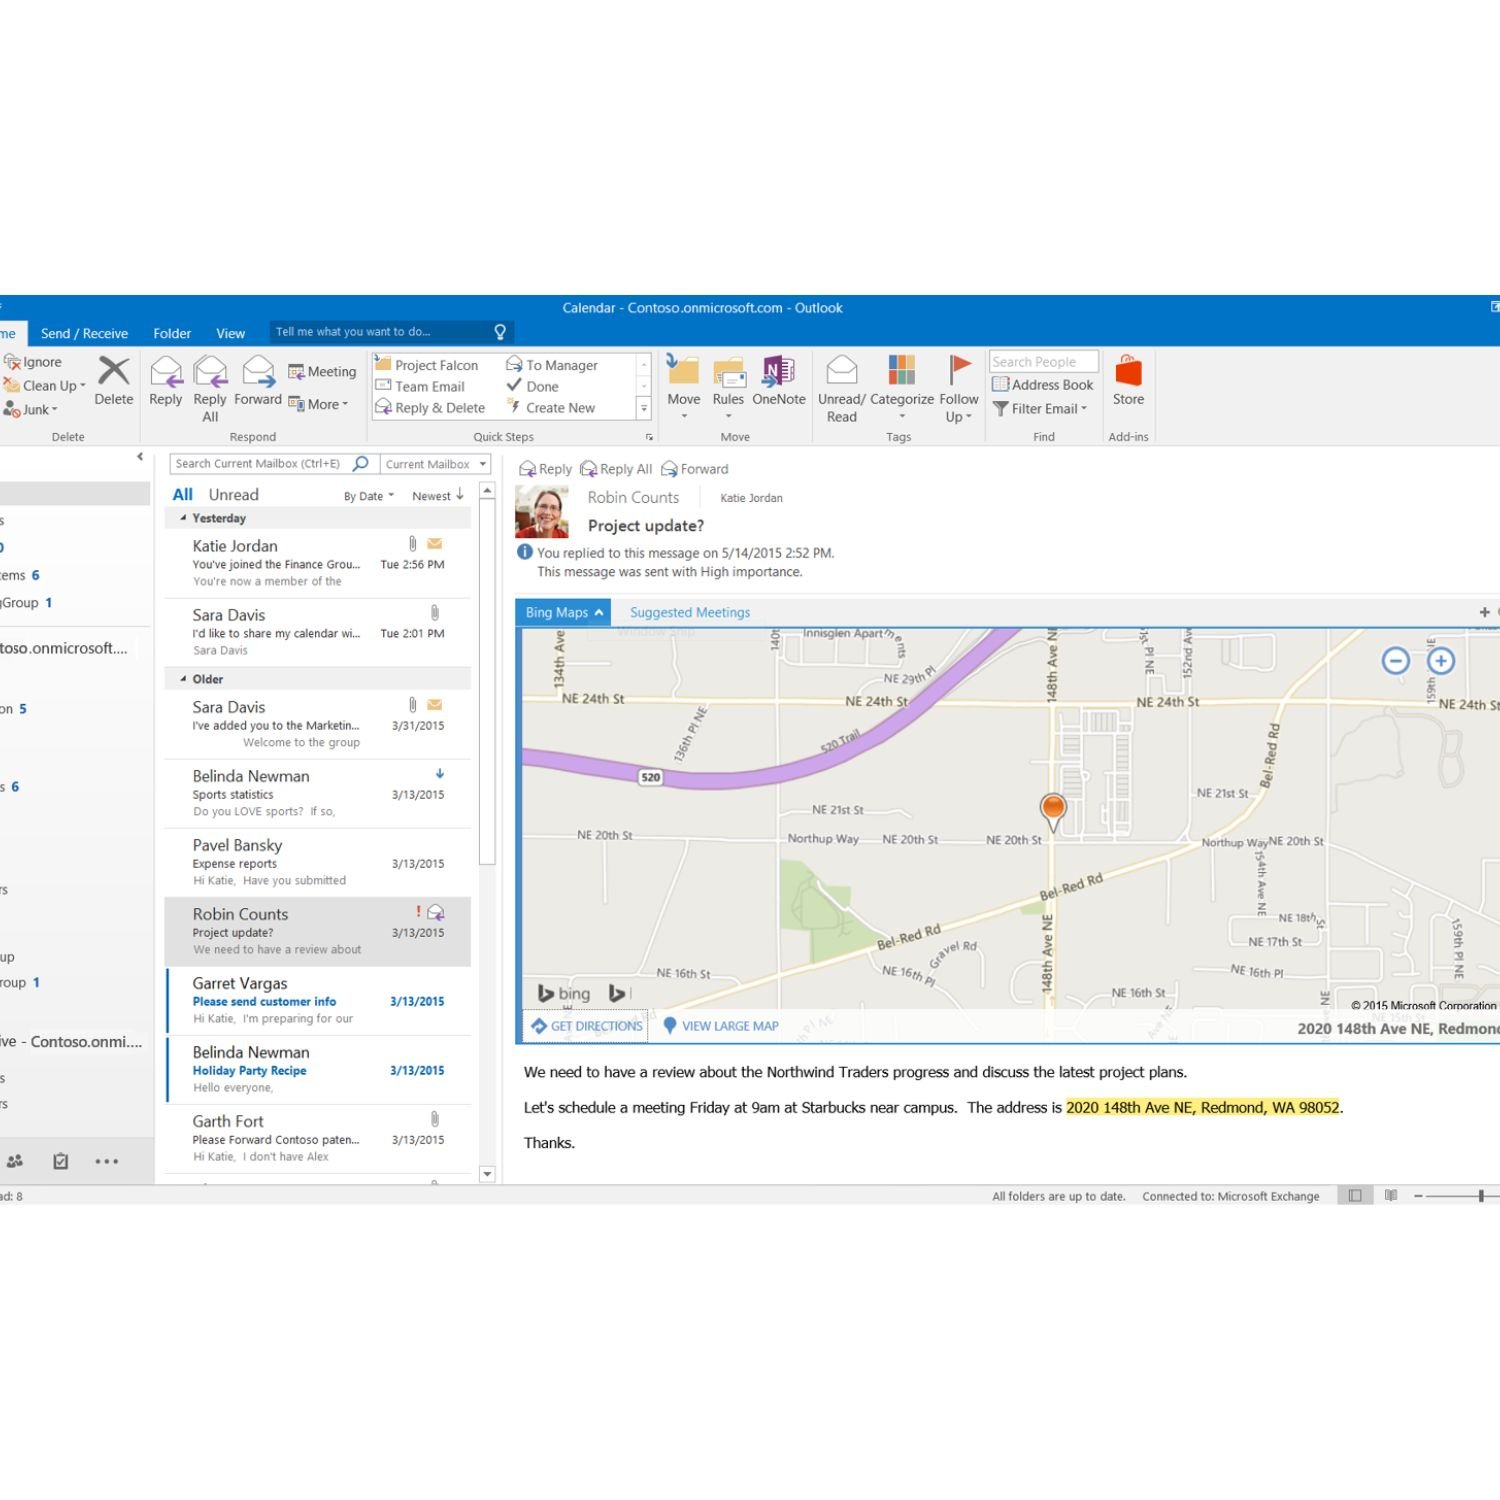Click the Store add-in icon

pos(1128,372)
